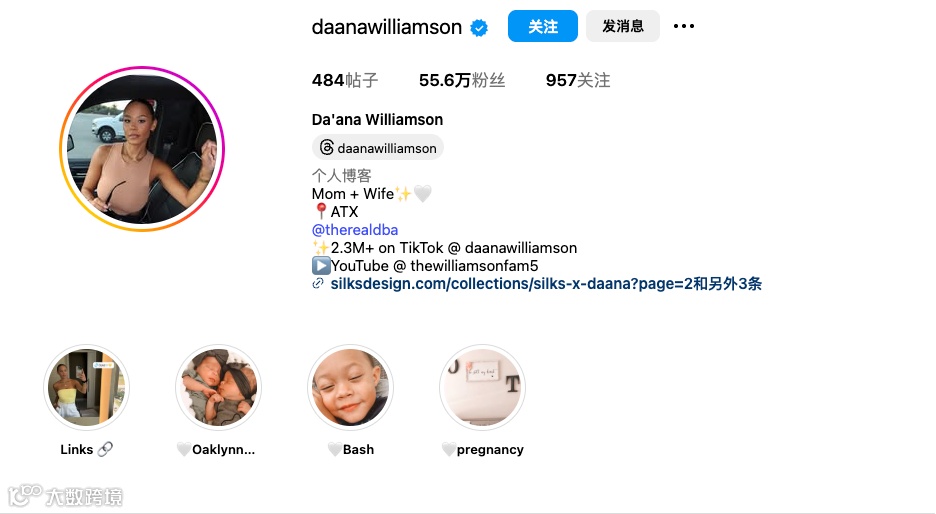
Task: Click the Links highlight label text
Action: (x=76, y=450)
